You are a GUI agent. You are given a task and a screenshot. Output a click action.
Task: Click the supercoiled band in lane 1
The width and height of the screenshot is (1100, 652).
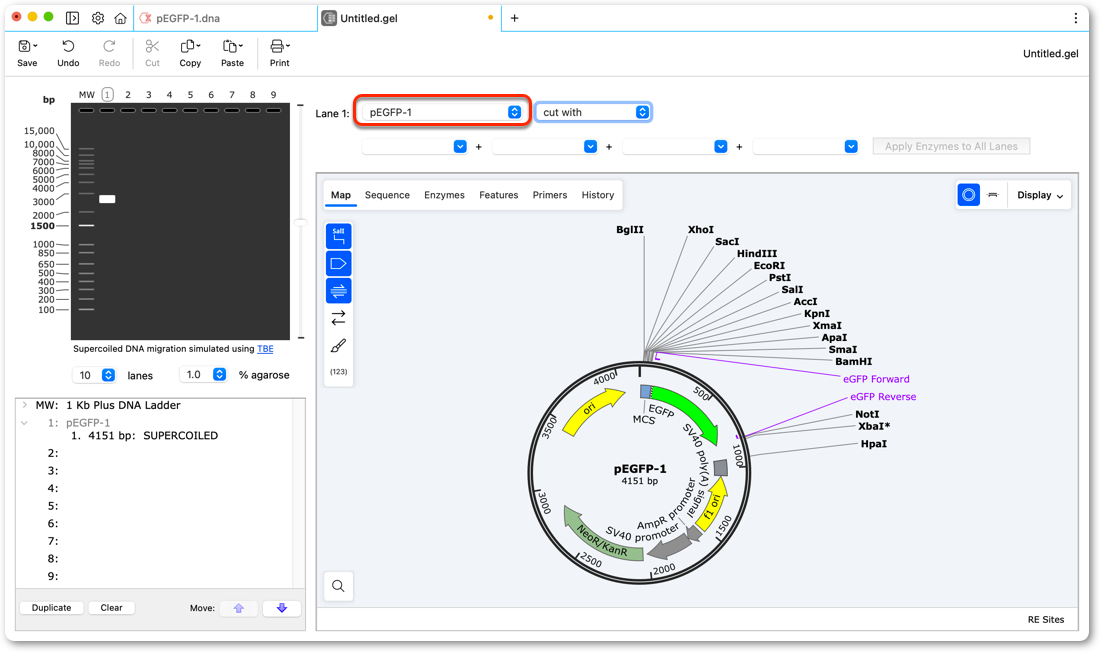(x=107, y=199)
